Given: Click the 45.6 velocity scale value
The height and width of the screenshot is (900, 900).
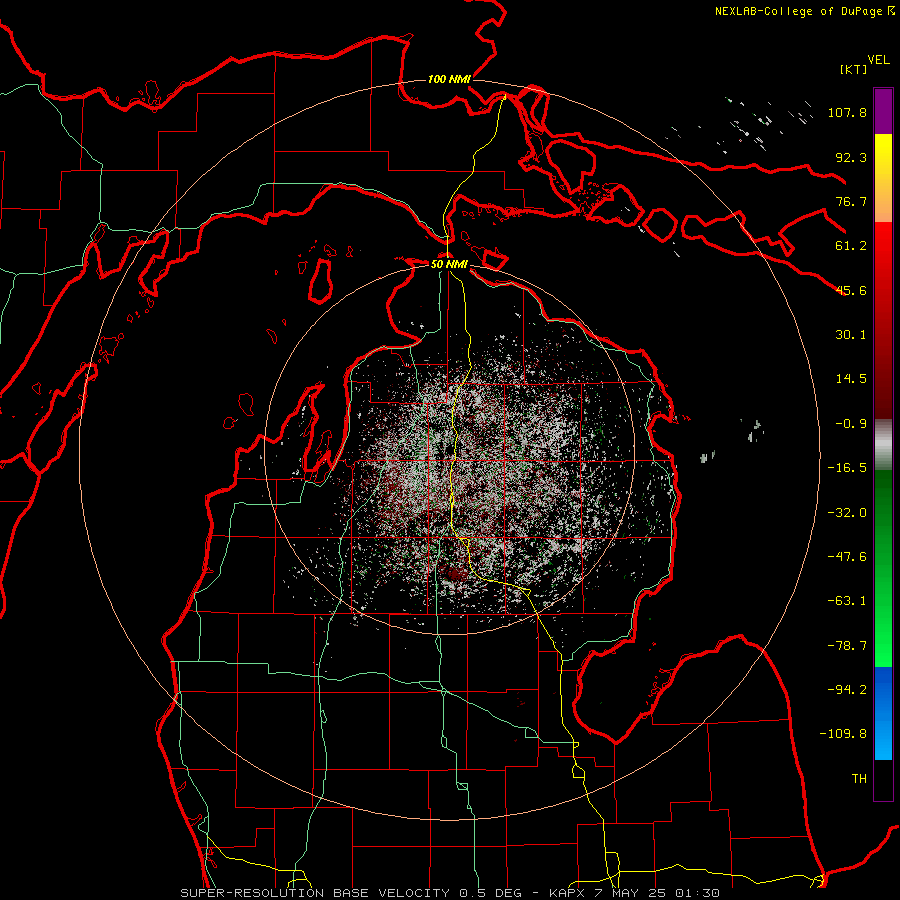Looking at the screenshot, I should pos(851,290).
